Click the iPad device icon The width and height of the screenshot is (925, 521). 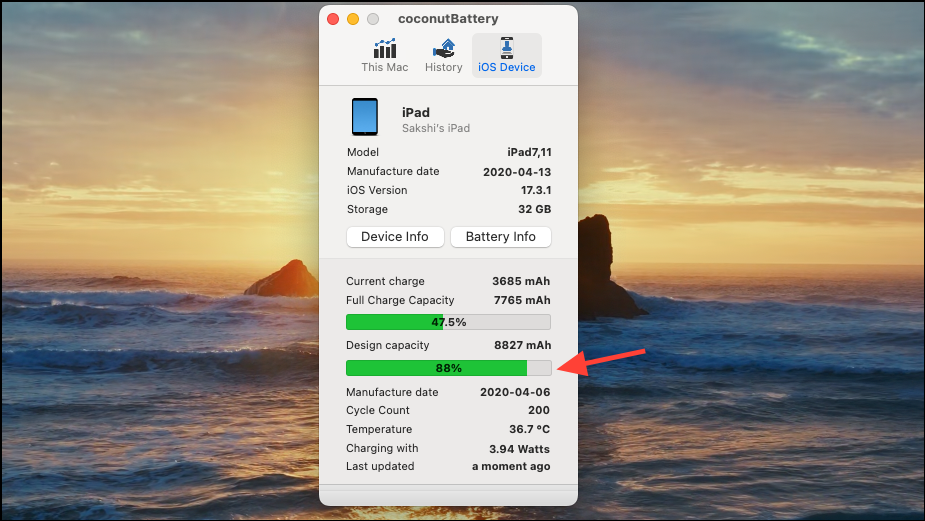click(365, 117)
